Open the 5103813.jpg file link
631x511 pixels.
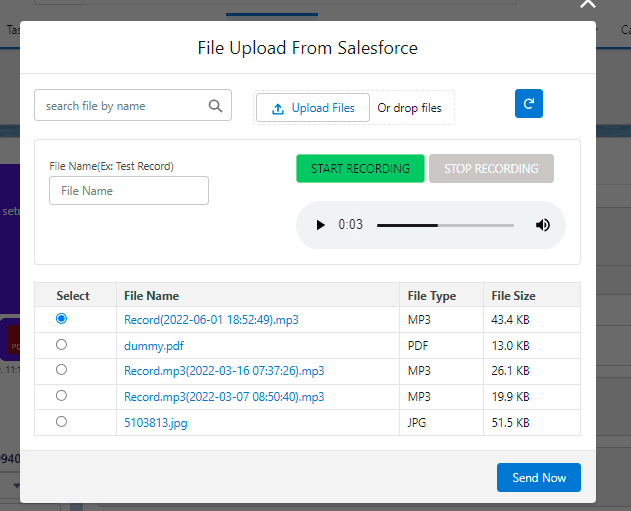tap(155, 423)
